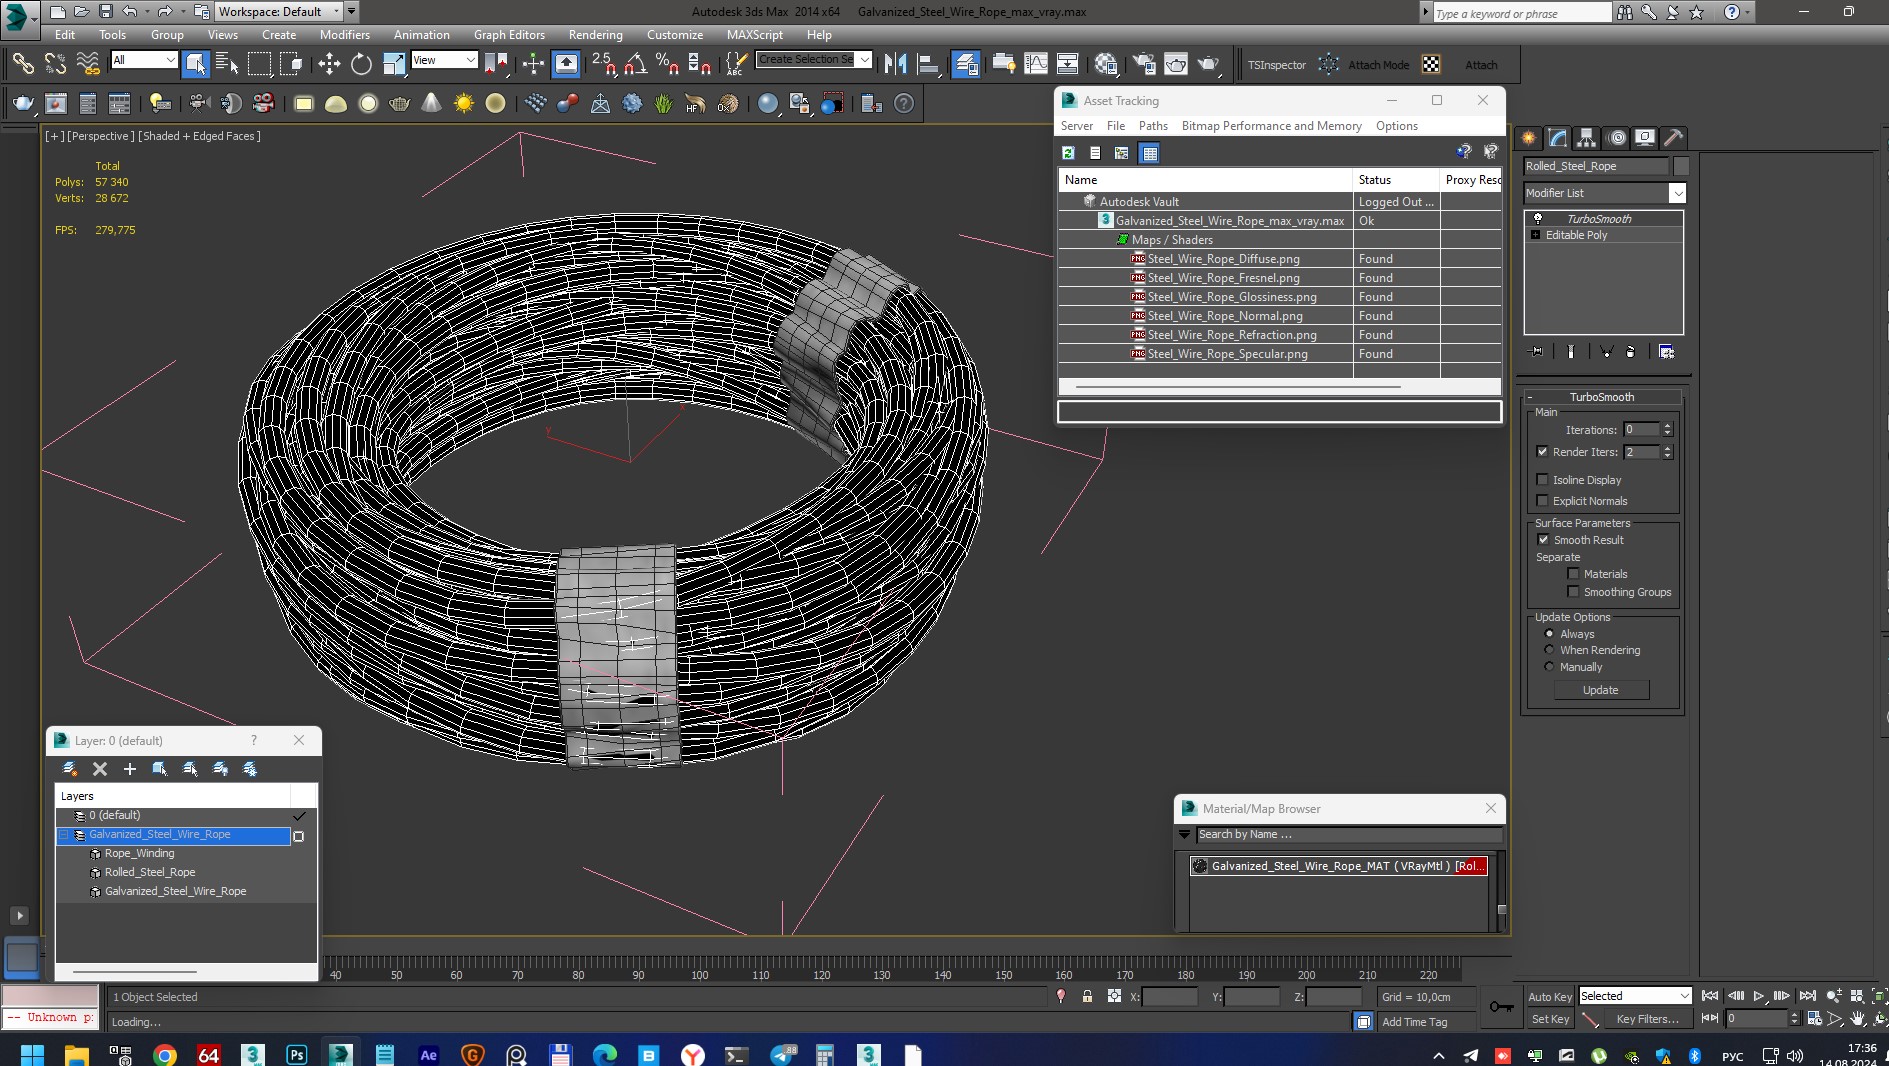The image size is (1889, 1066).
Task: Open the Hierarchy command panel tab
Action: 1586,138
